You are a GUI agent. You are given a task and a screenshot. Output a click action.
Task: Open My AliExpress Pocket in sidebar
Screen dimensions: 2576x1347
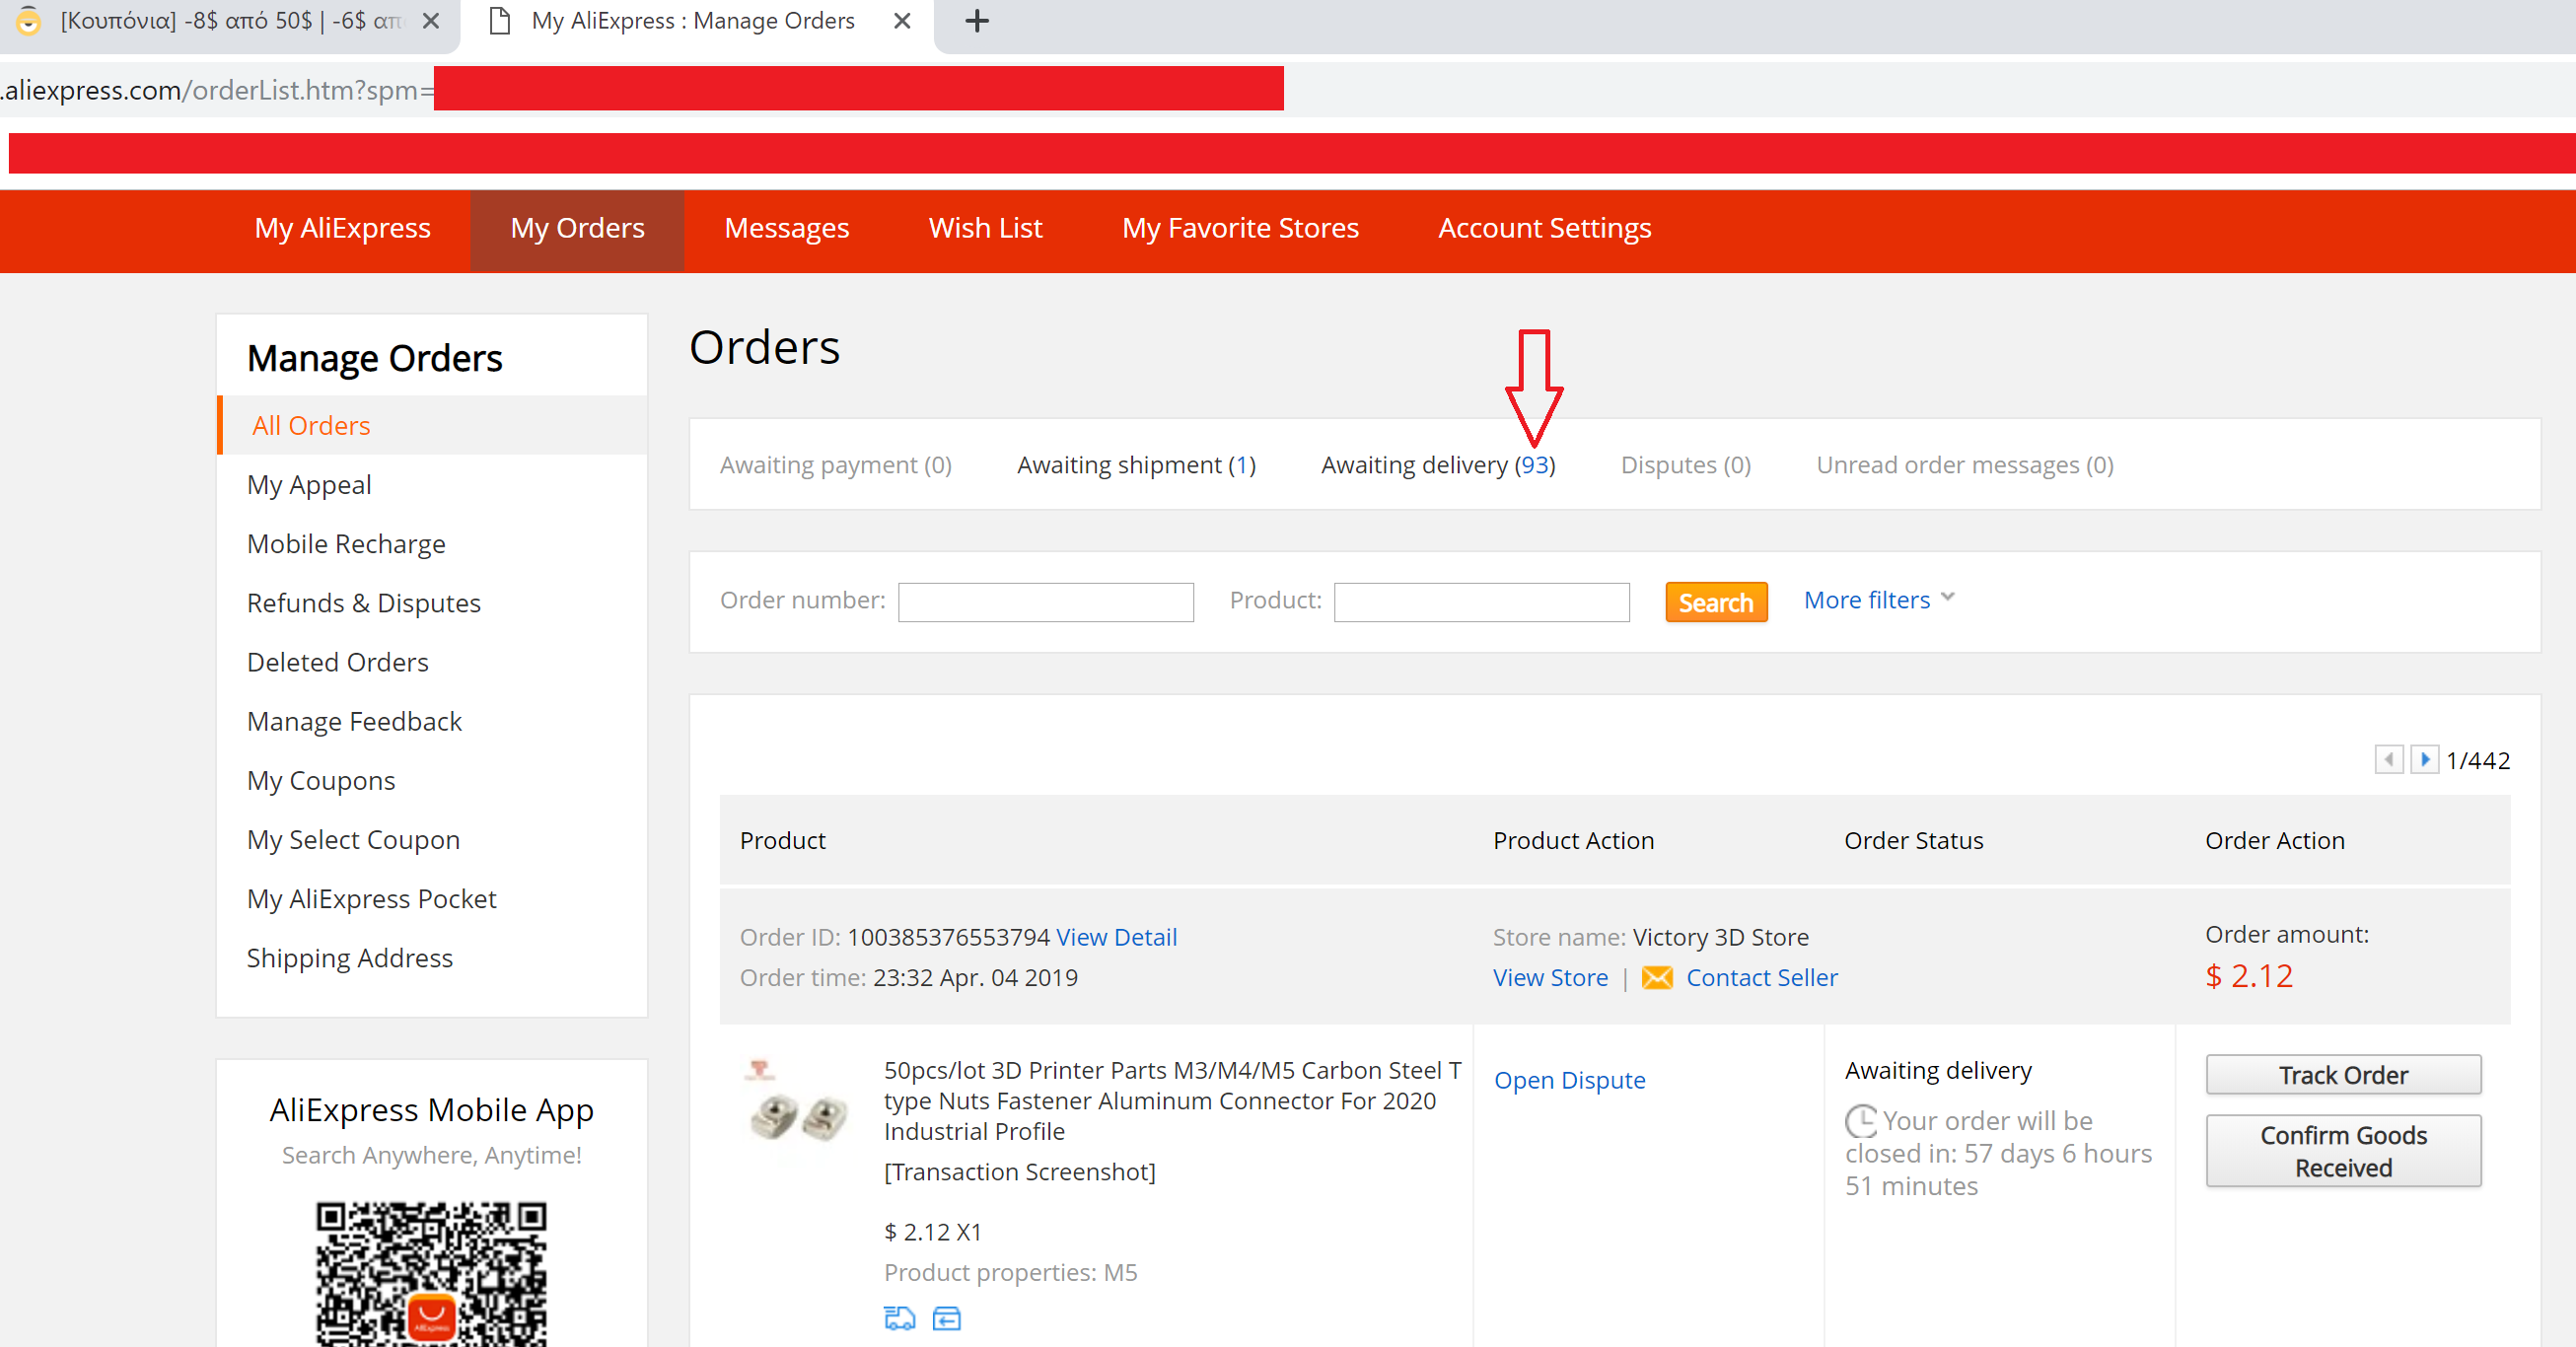click(371, 898)
